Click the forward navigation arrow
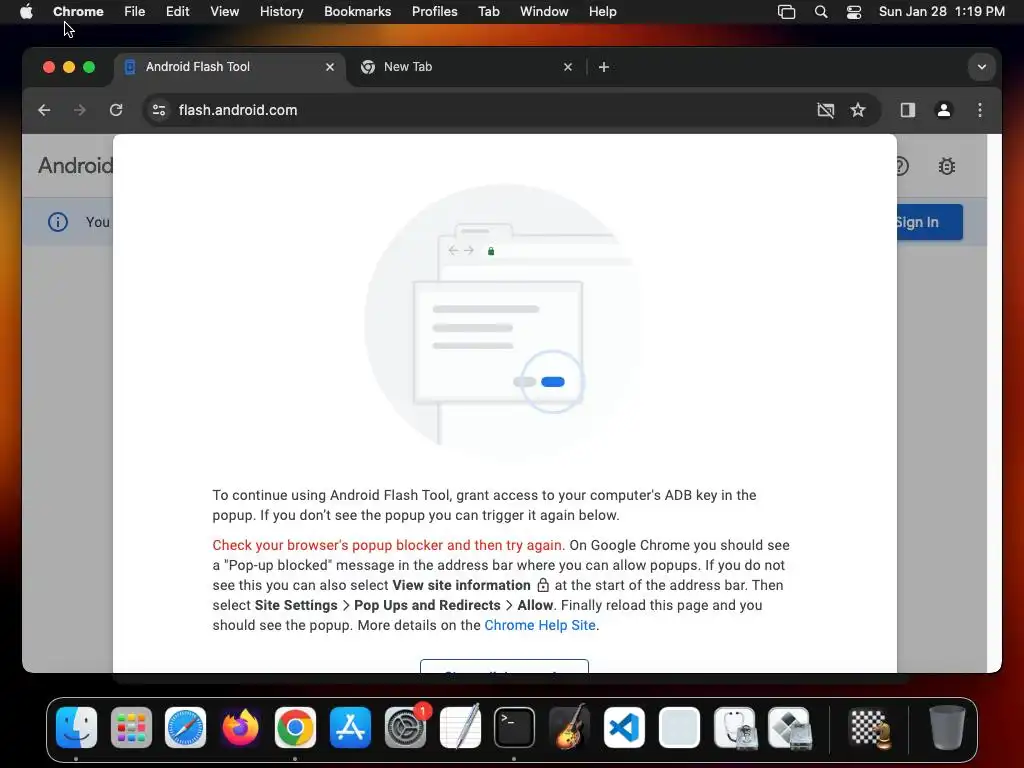1024x768 pixels. [x=80, y=110]
